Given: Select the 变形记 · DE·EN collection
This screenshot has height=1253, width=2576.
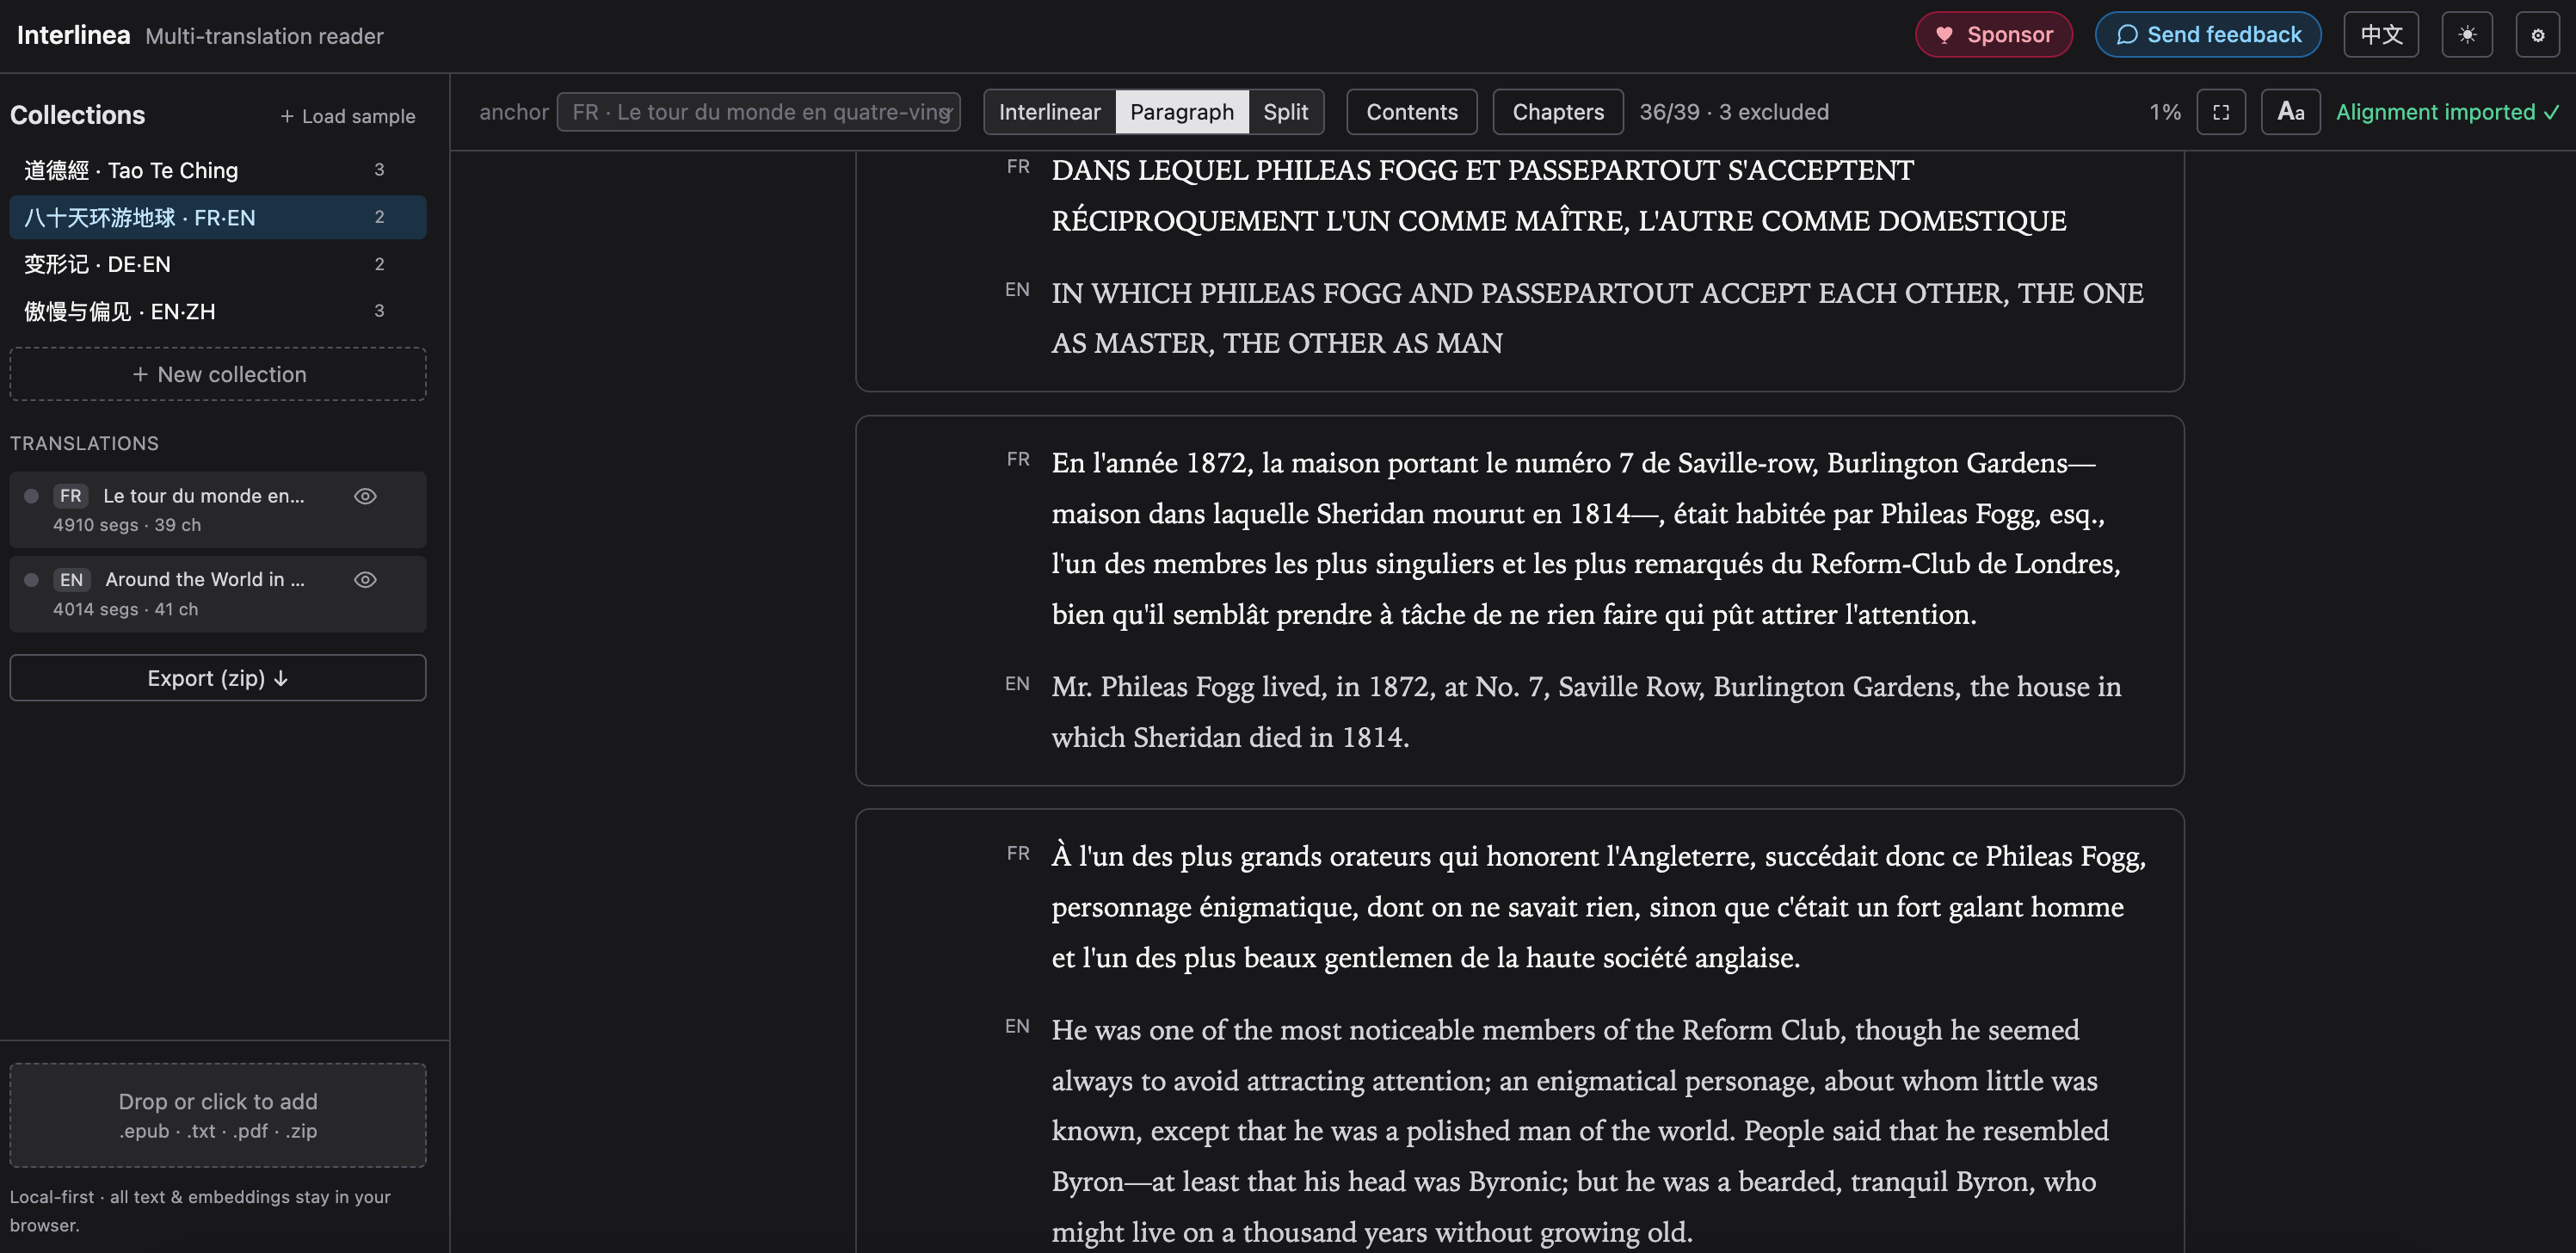Looking at the screenshot, I should (217, 264).
